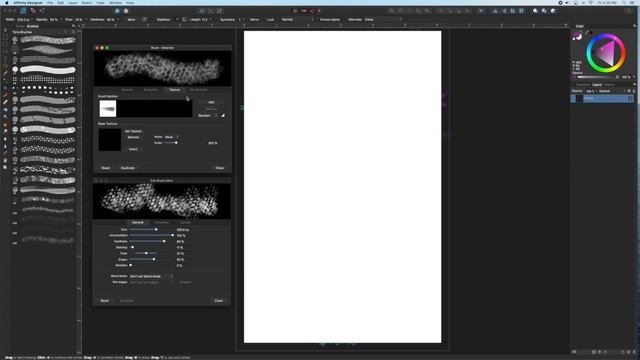Click the Add button for brush nozzles
Screen dimensions: 640x360
211,102
